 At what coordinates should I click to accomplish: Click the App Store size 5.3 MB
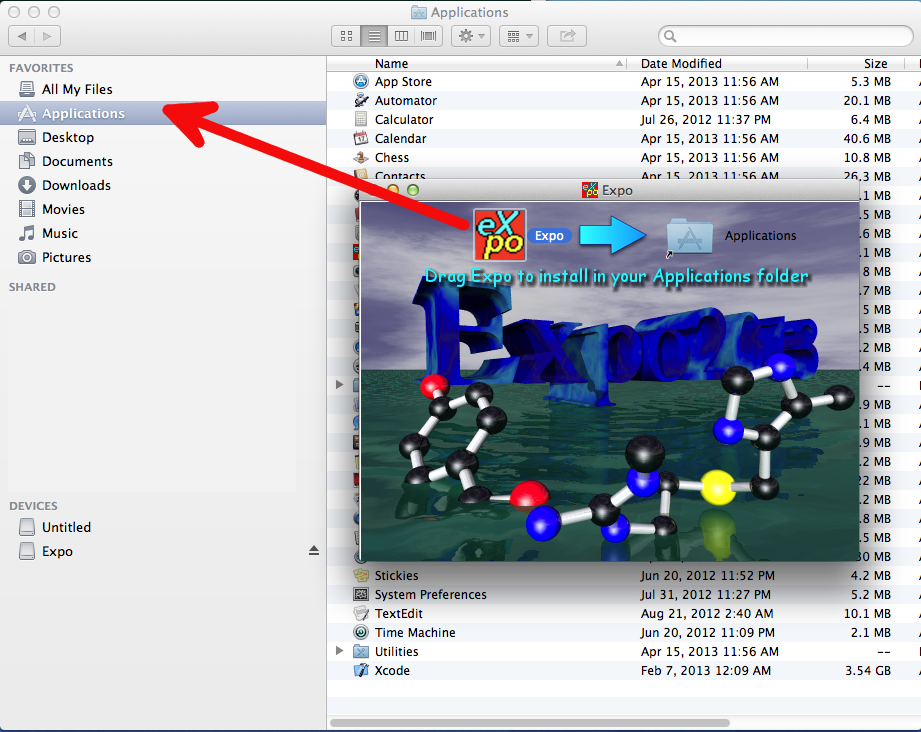pos(870,82)
